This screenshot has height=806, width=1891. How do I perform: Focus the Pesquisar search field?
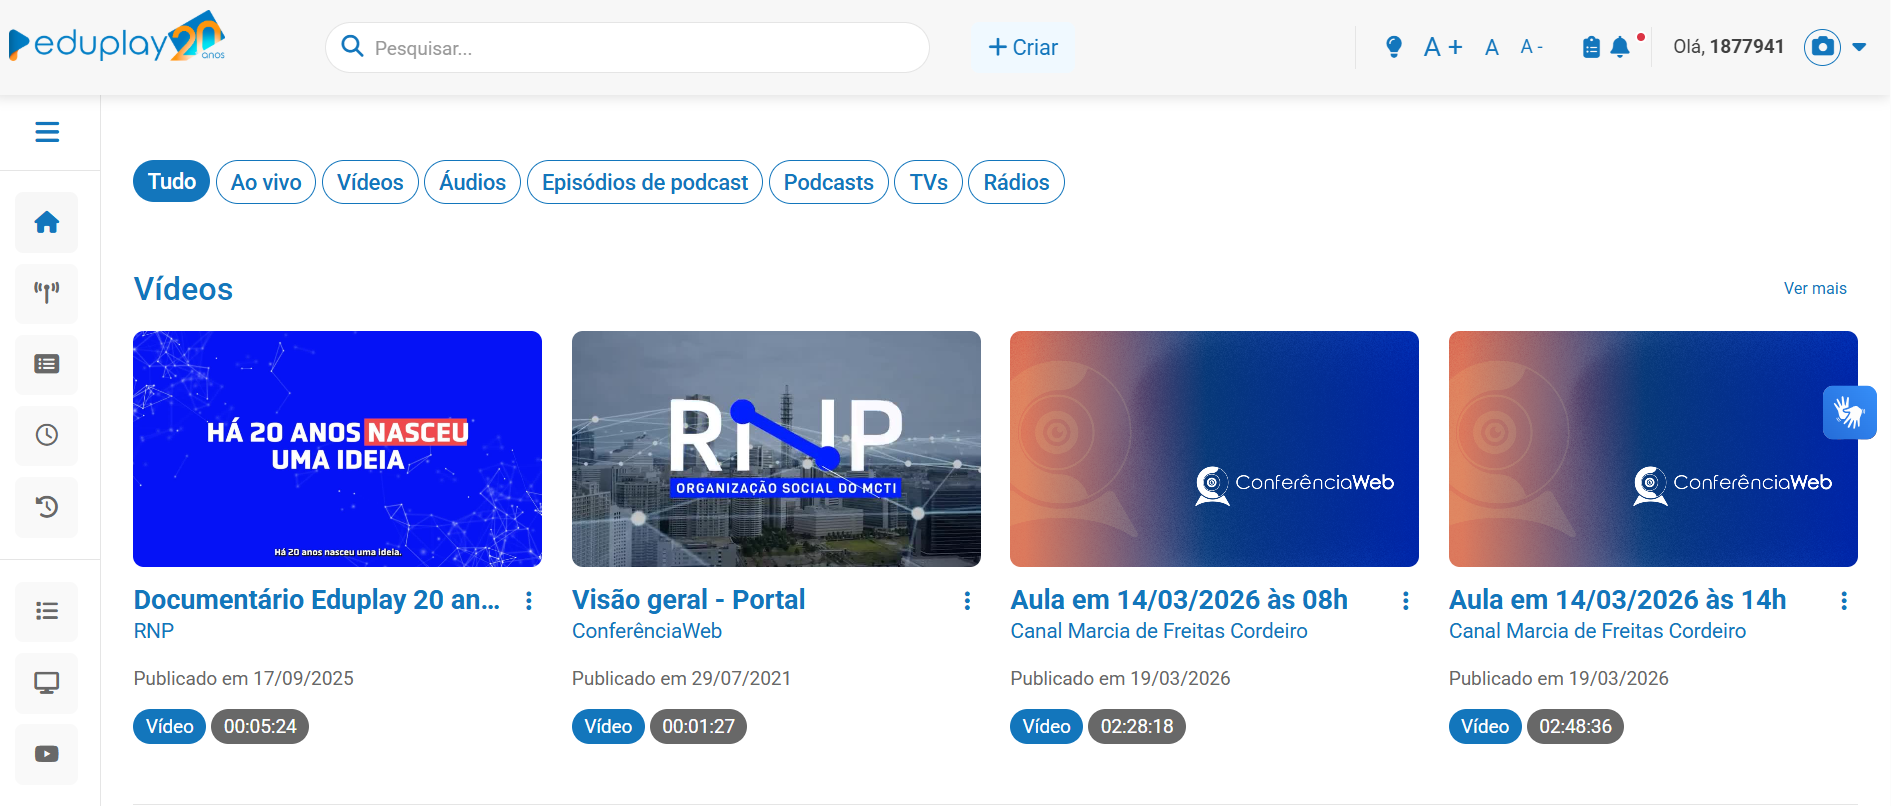pos(627,47)
